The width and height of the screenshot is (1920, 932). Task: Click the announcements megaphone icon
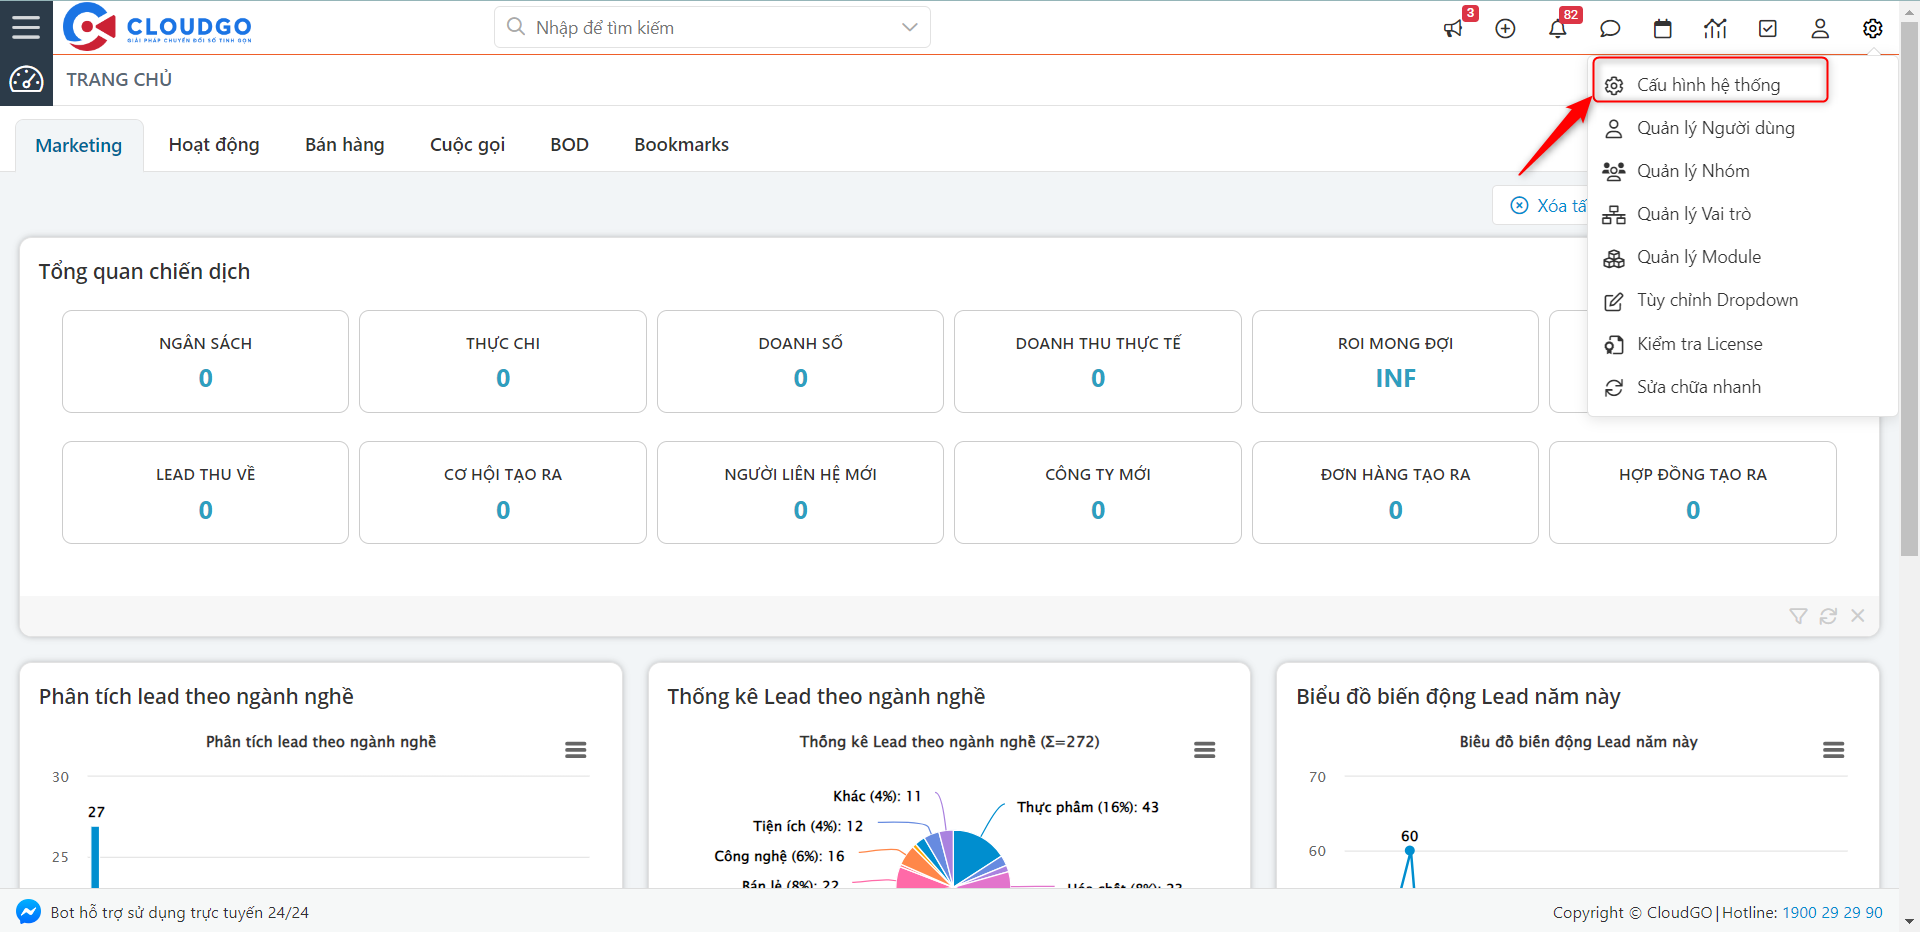pyautogui.click(x=1453, y=29)
